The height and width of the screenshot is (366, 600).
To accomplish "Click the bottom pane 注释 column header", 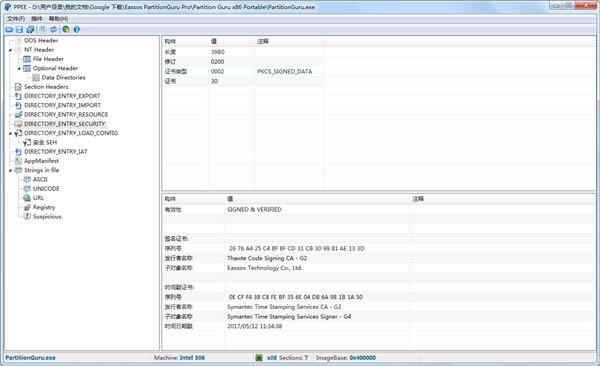I will [502, 199].
